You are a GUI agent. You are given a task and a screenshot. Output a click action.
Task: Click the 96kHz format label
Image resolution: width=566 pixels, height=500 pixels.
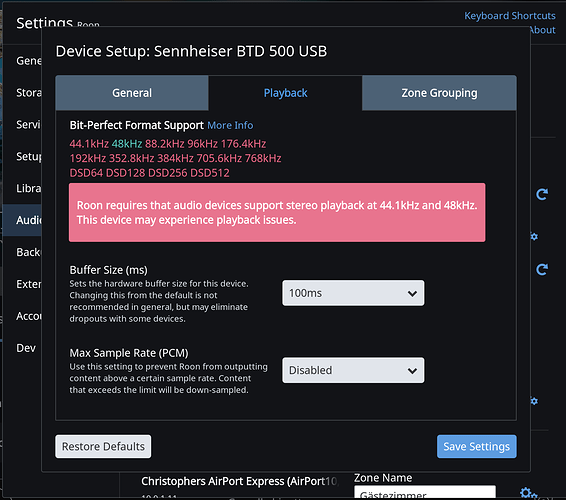coord(203,144)
